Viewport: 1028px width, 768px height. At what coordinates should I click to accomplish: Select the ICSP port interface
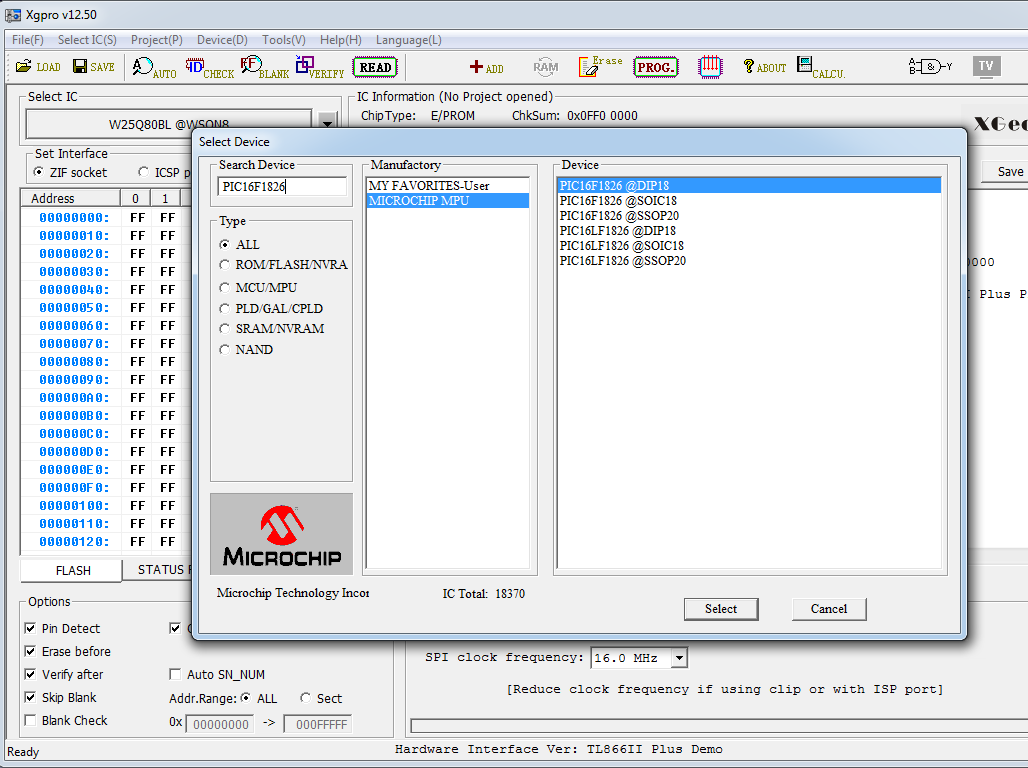coord(144,172)
